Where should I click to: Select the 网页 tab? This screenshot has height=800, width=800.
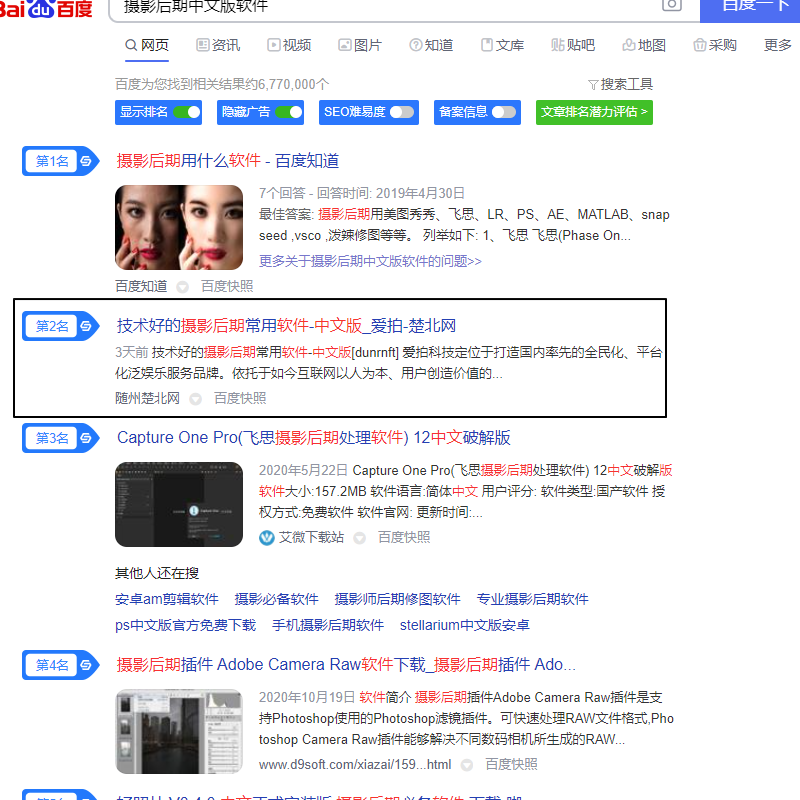pyautogui.click(x=147, y=45)
